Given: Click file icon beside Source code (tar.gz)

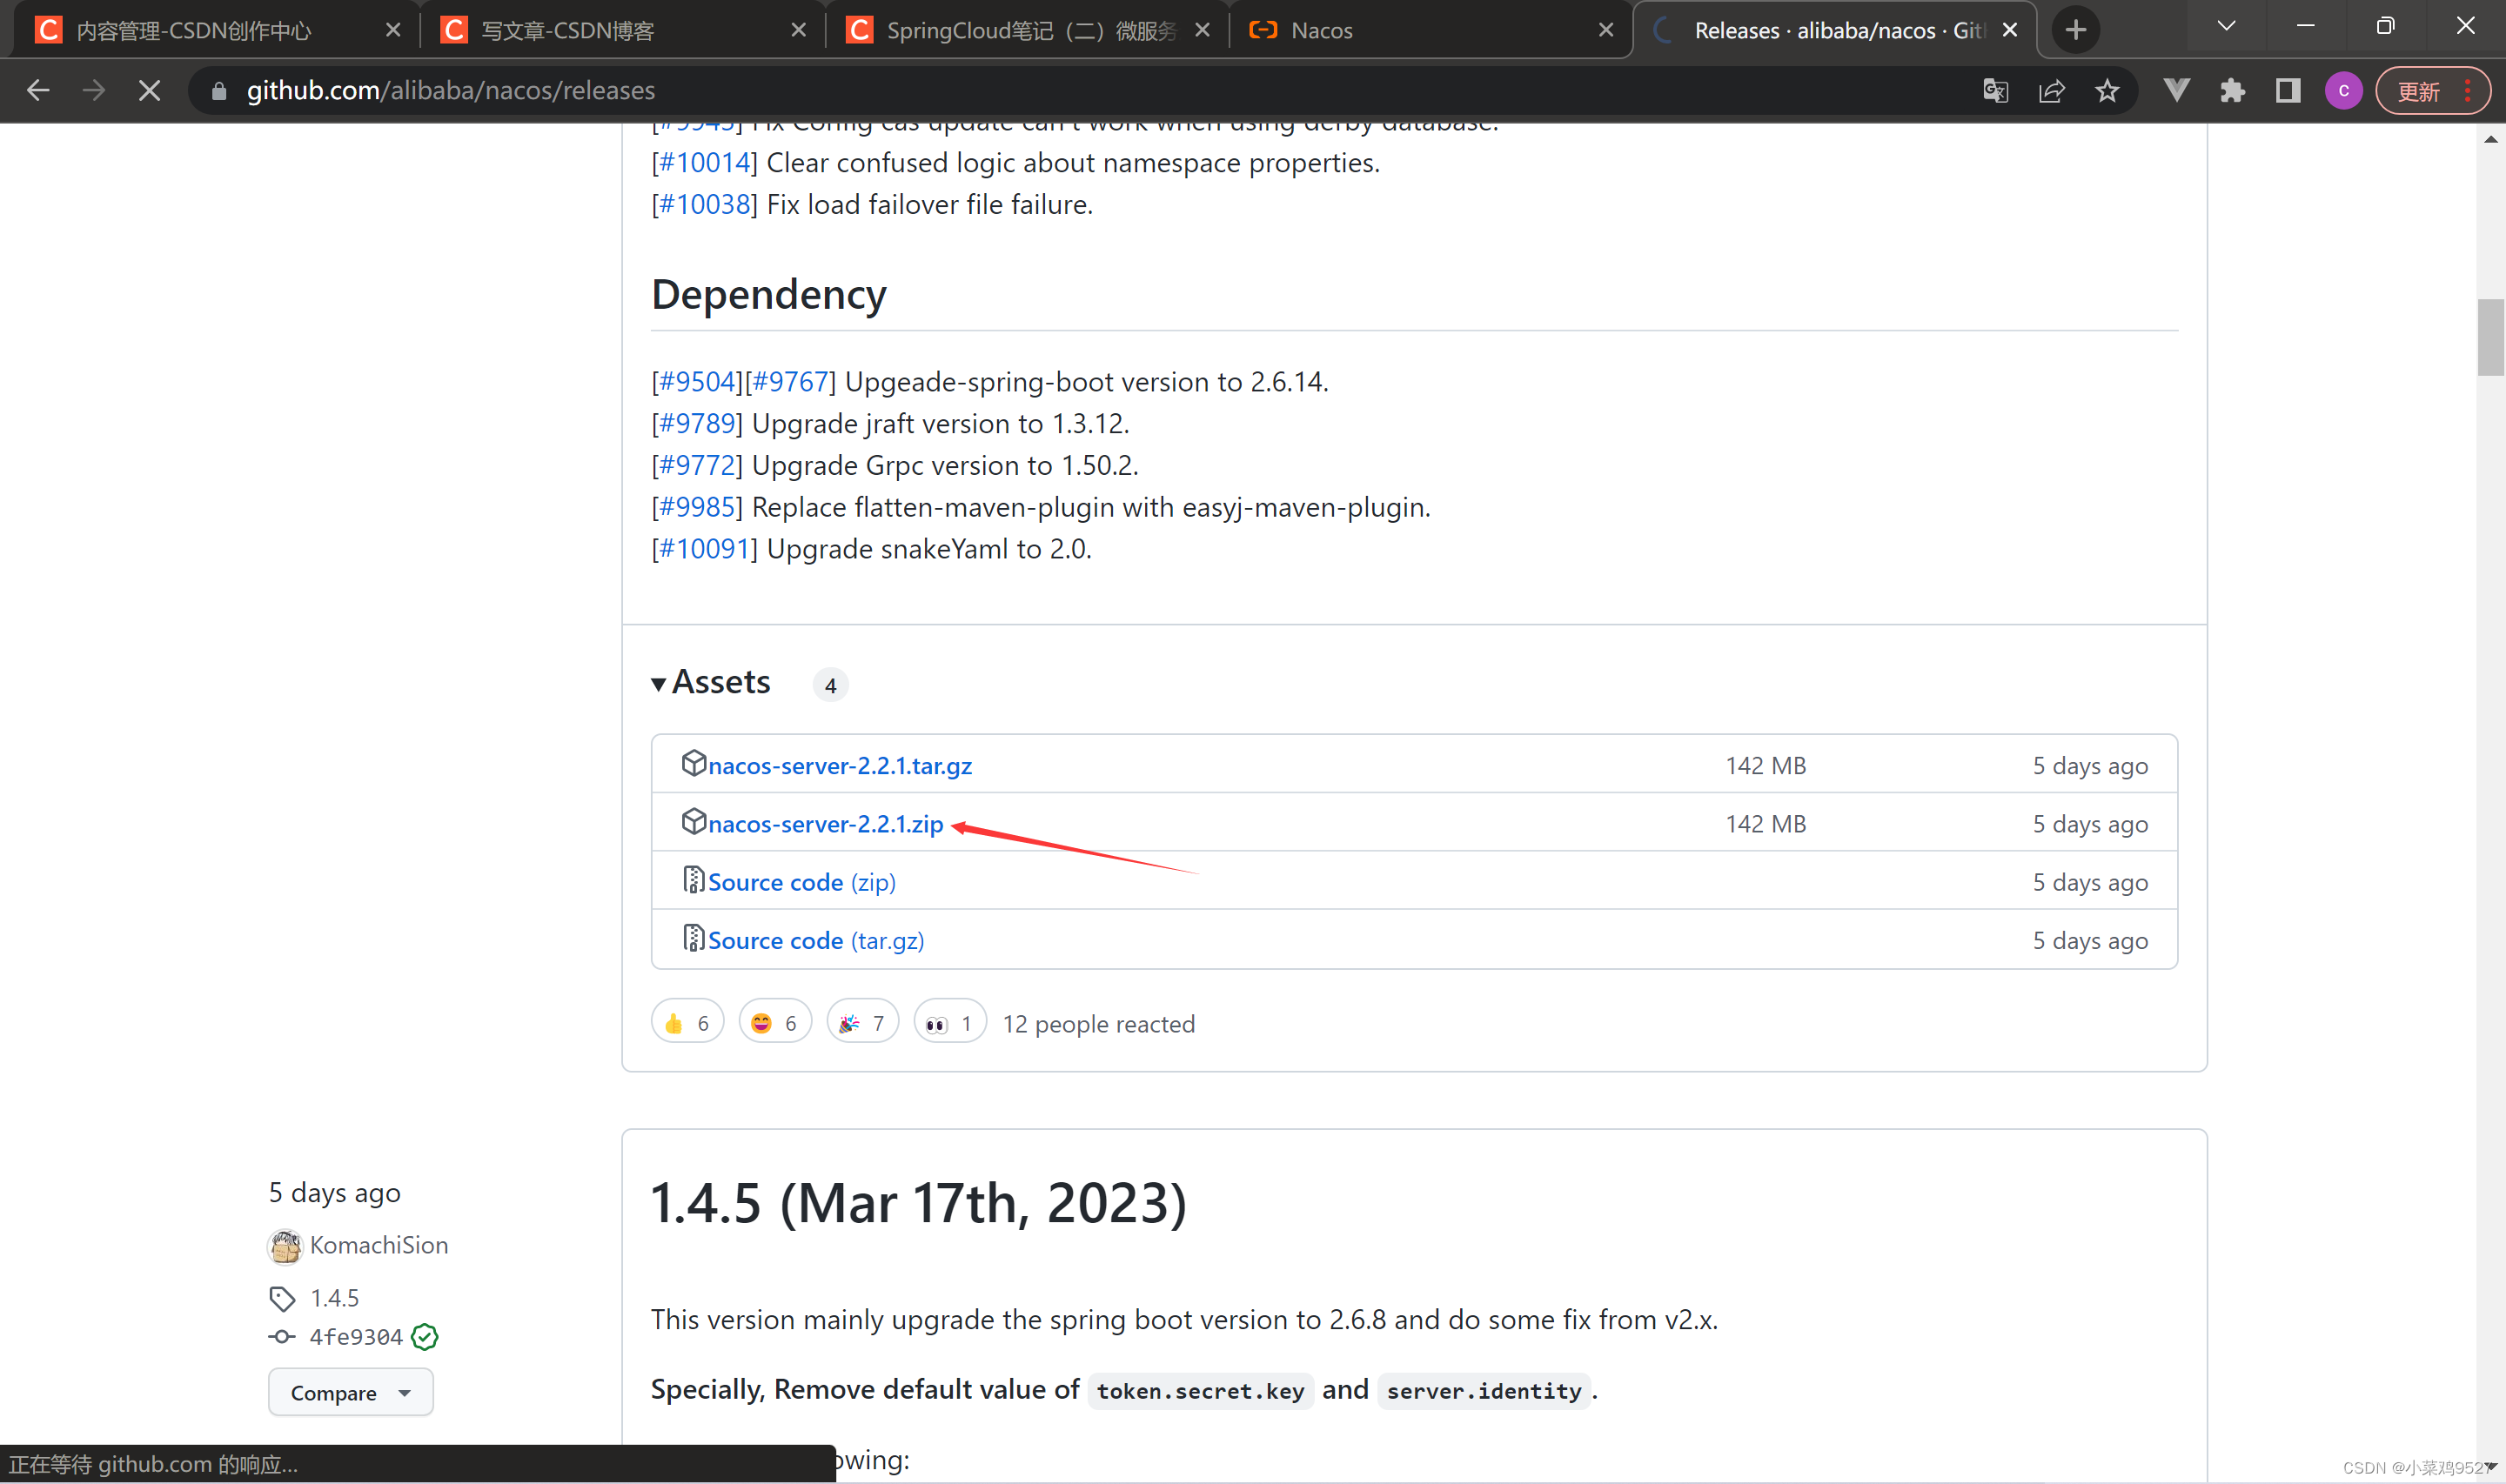Looking at the screenshot, I should [693, 938].
